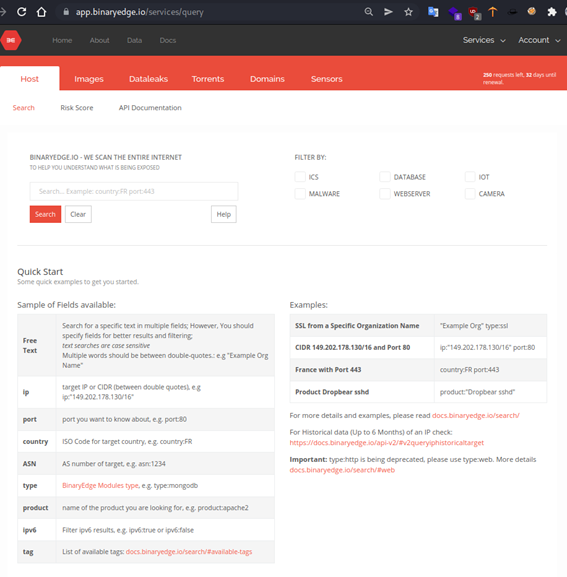This screenshot has height=577, width=567.
Task: Click the zoom magnifier icon in address bar
Action: (368, 12)
